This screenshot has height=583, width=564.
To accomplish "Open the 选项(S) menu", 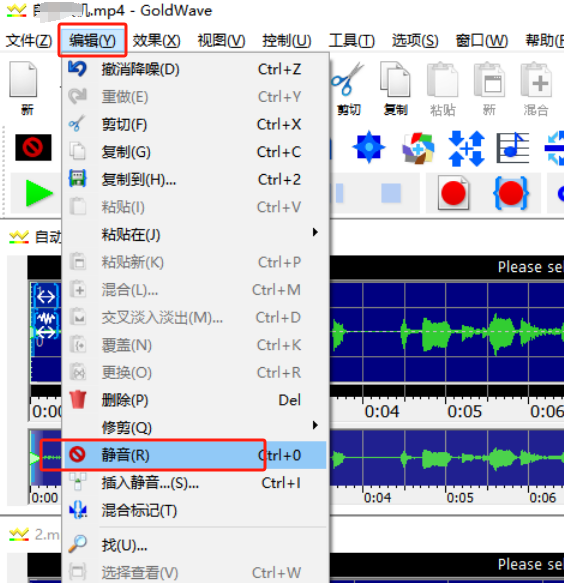I will [x=415, y=40].
